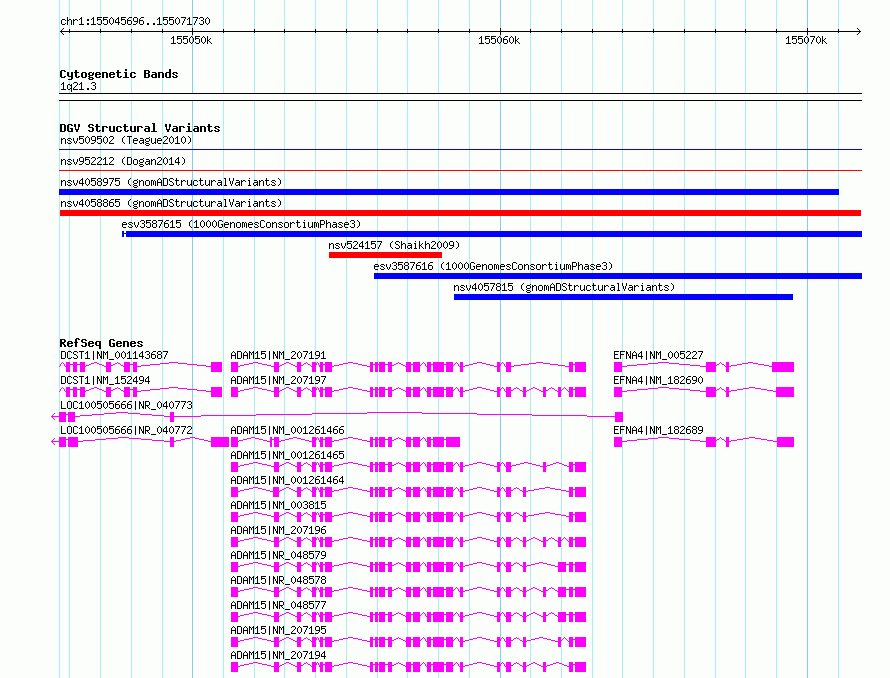Viewport: 890px width, 678px height.
Task: Click the 1q21.3 cytogenetic band label
Action: pyautogui.click(x=78, y=86)
